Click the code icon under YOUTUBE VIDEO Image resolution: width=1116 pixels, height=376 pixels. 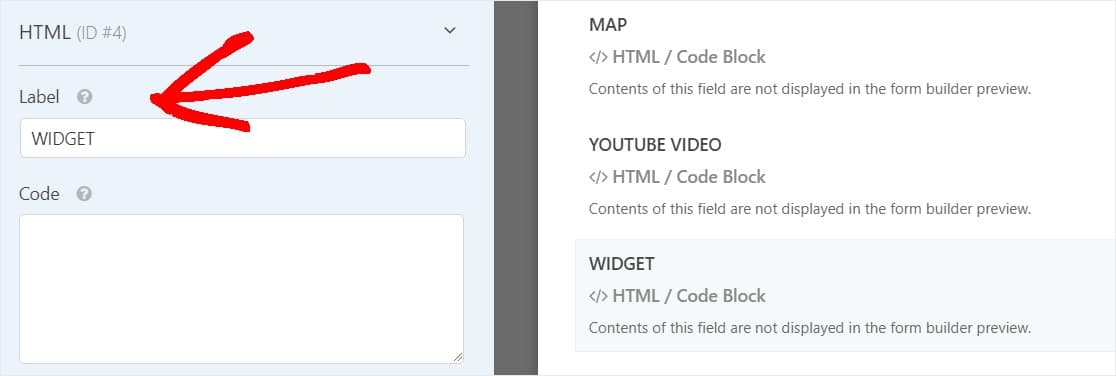598,177
